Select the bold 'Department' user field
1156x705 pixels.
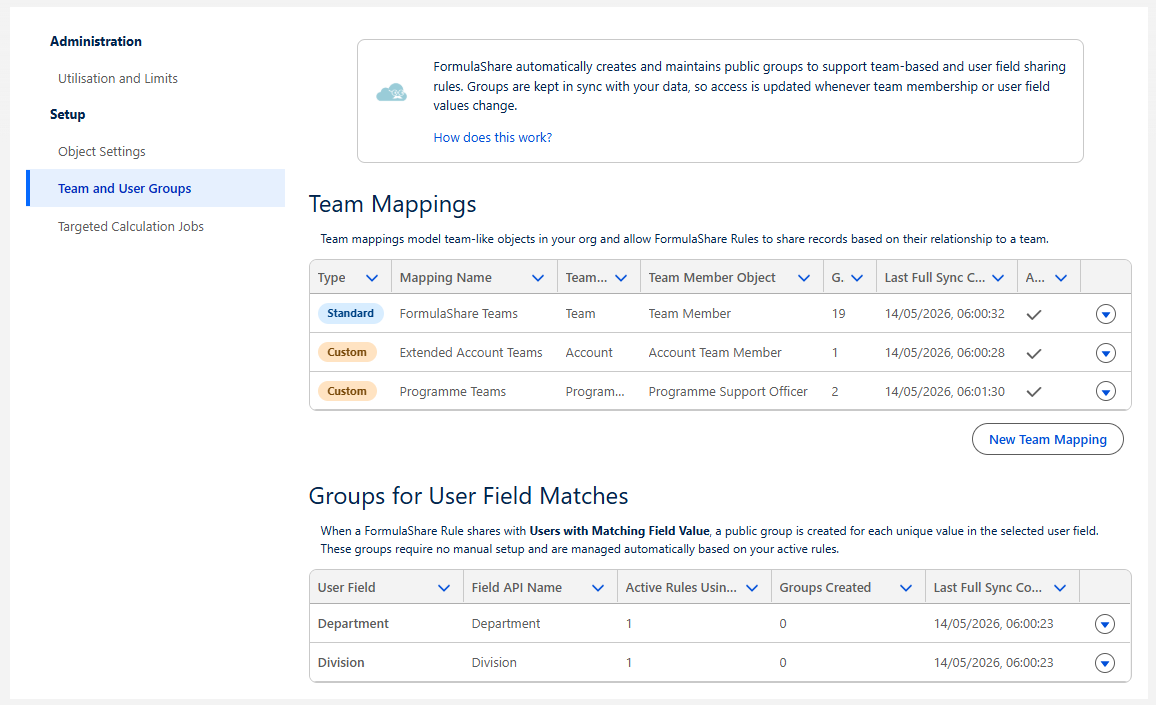pos(353,624)
